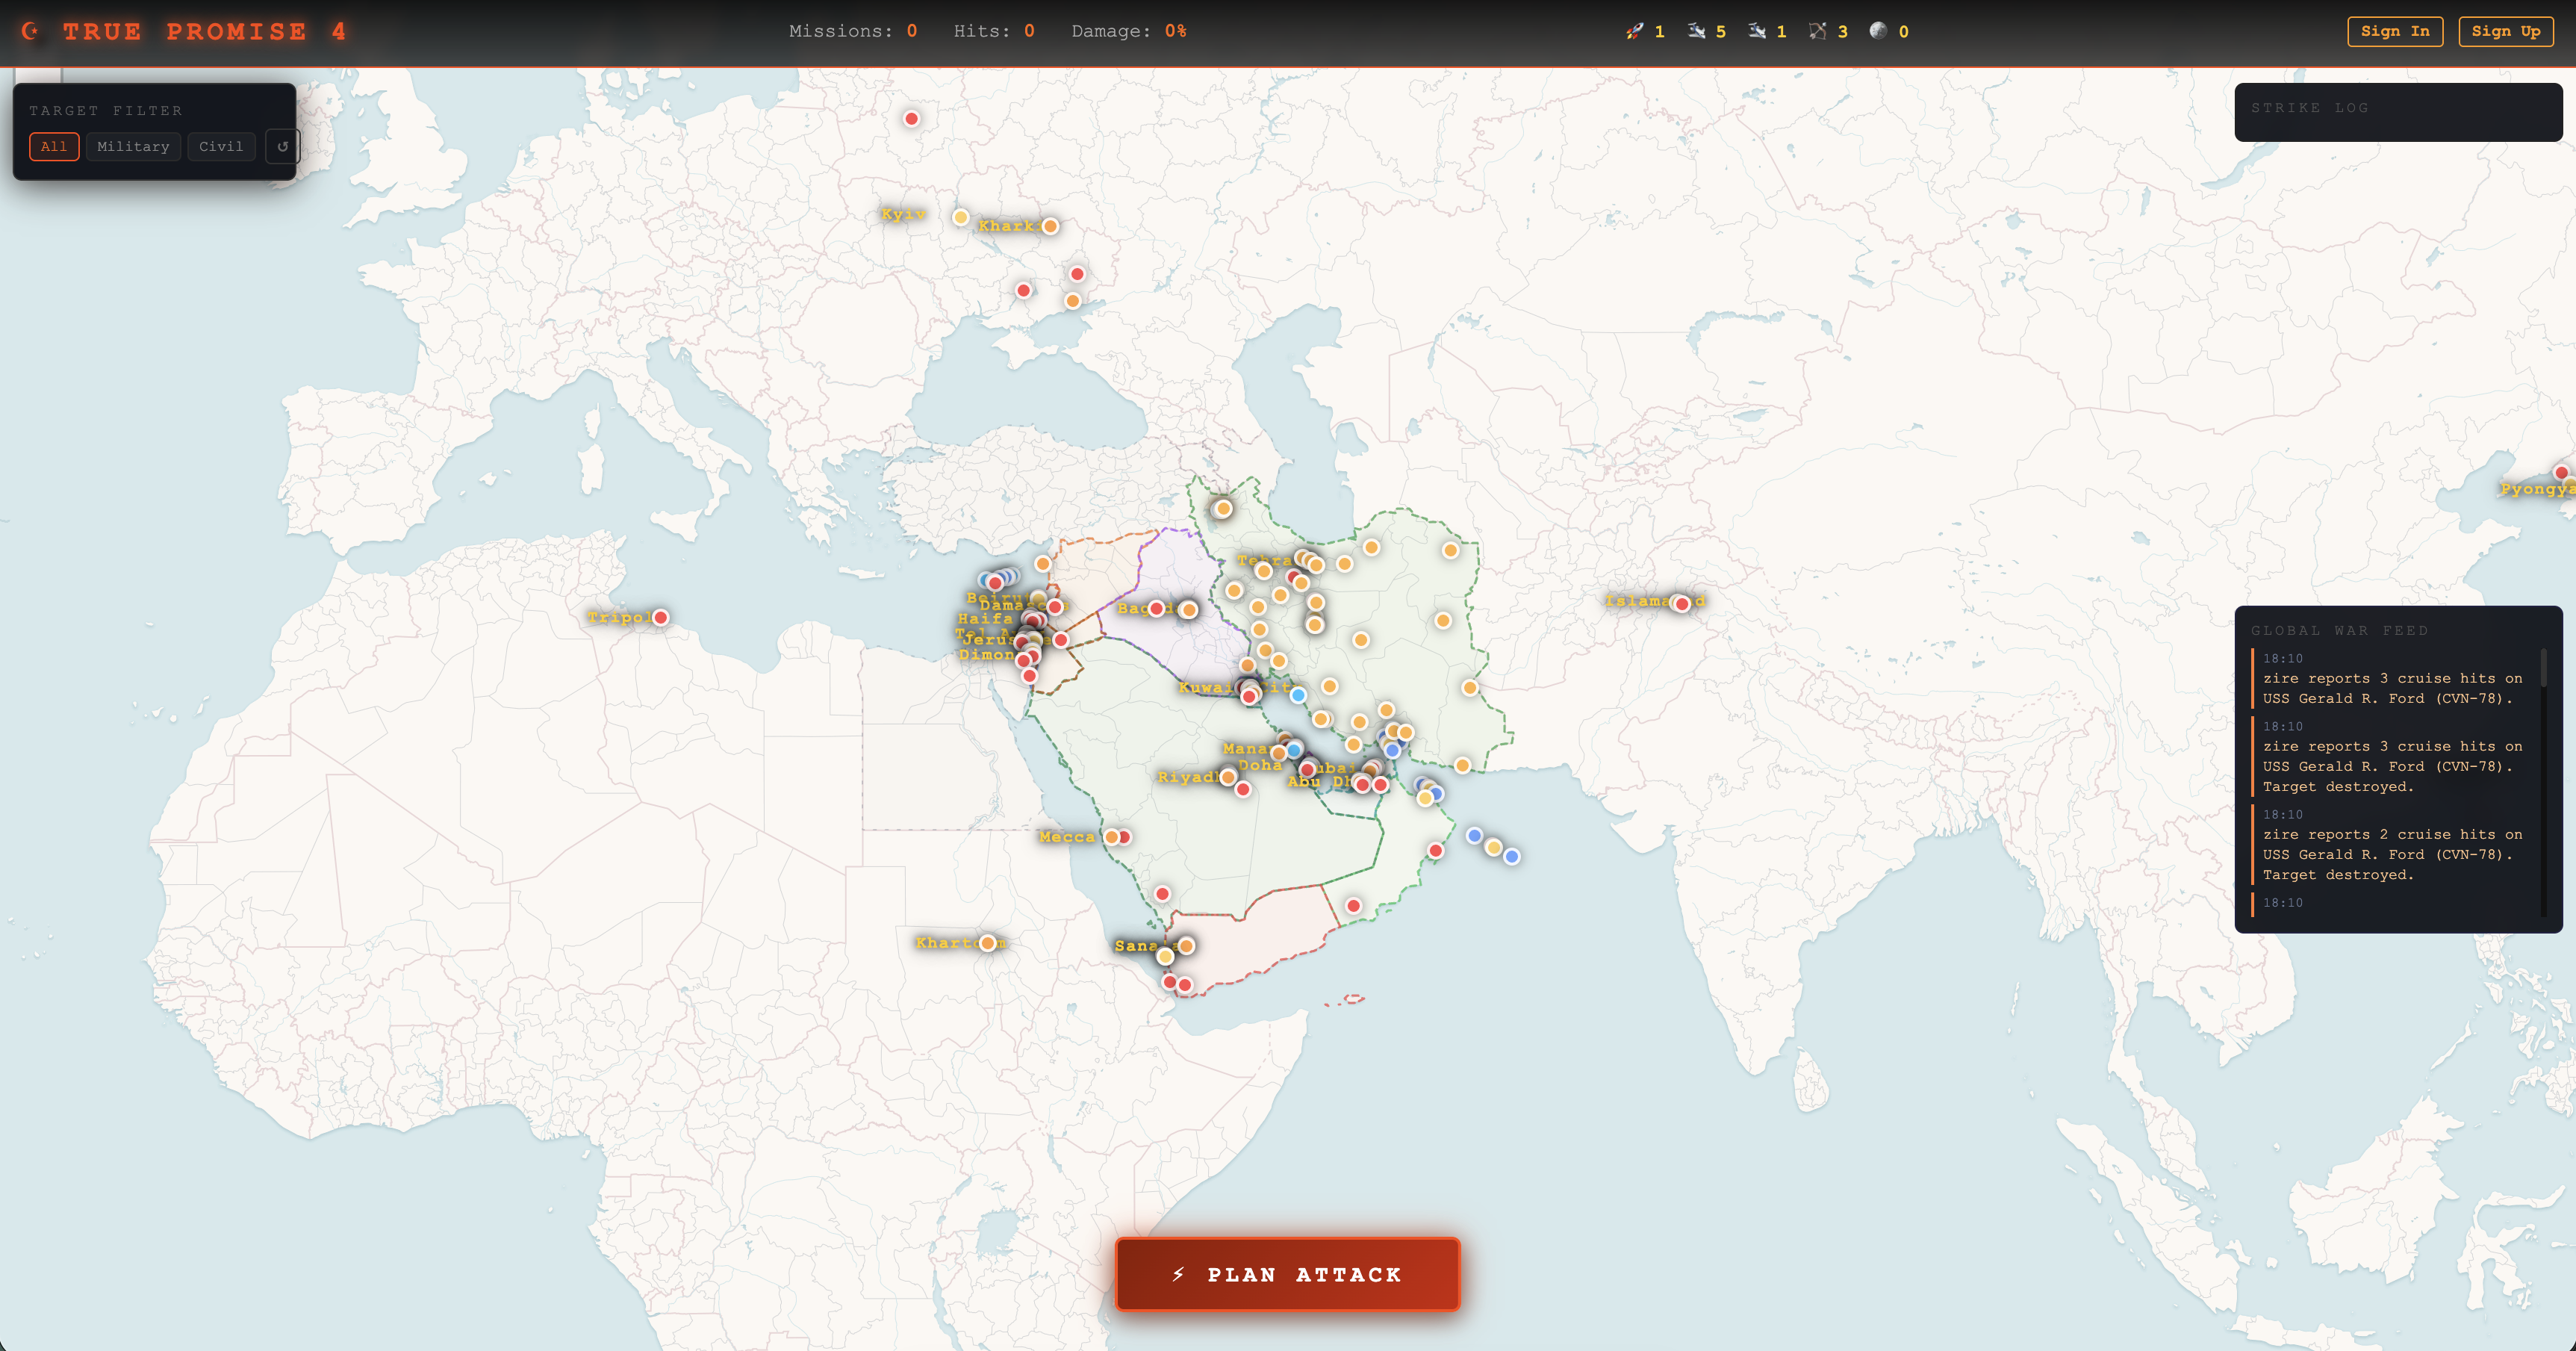This screenshot has width=2576, height=1351.
Task: Select the red Islamabad target marker
Action: (x=1682, y=603)
